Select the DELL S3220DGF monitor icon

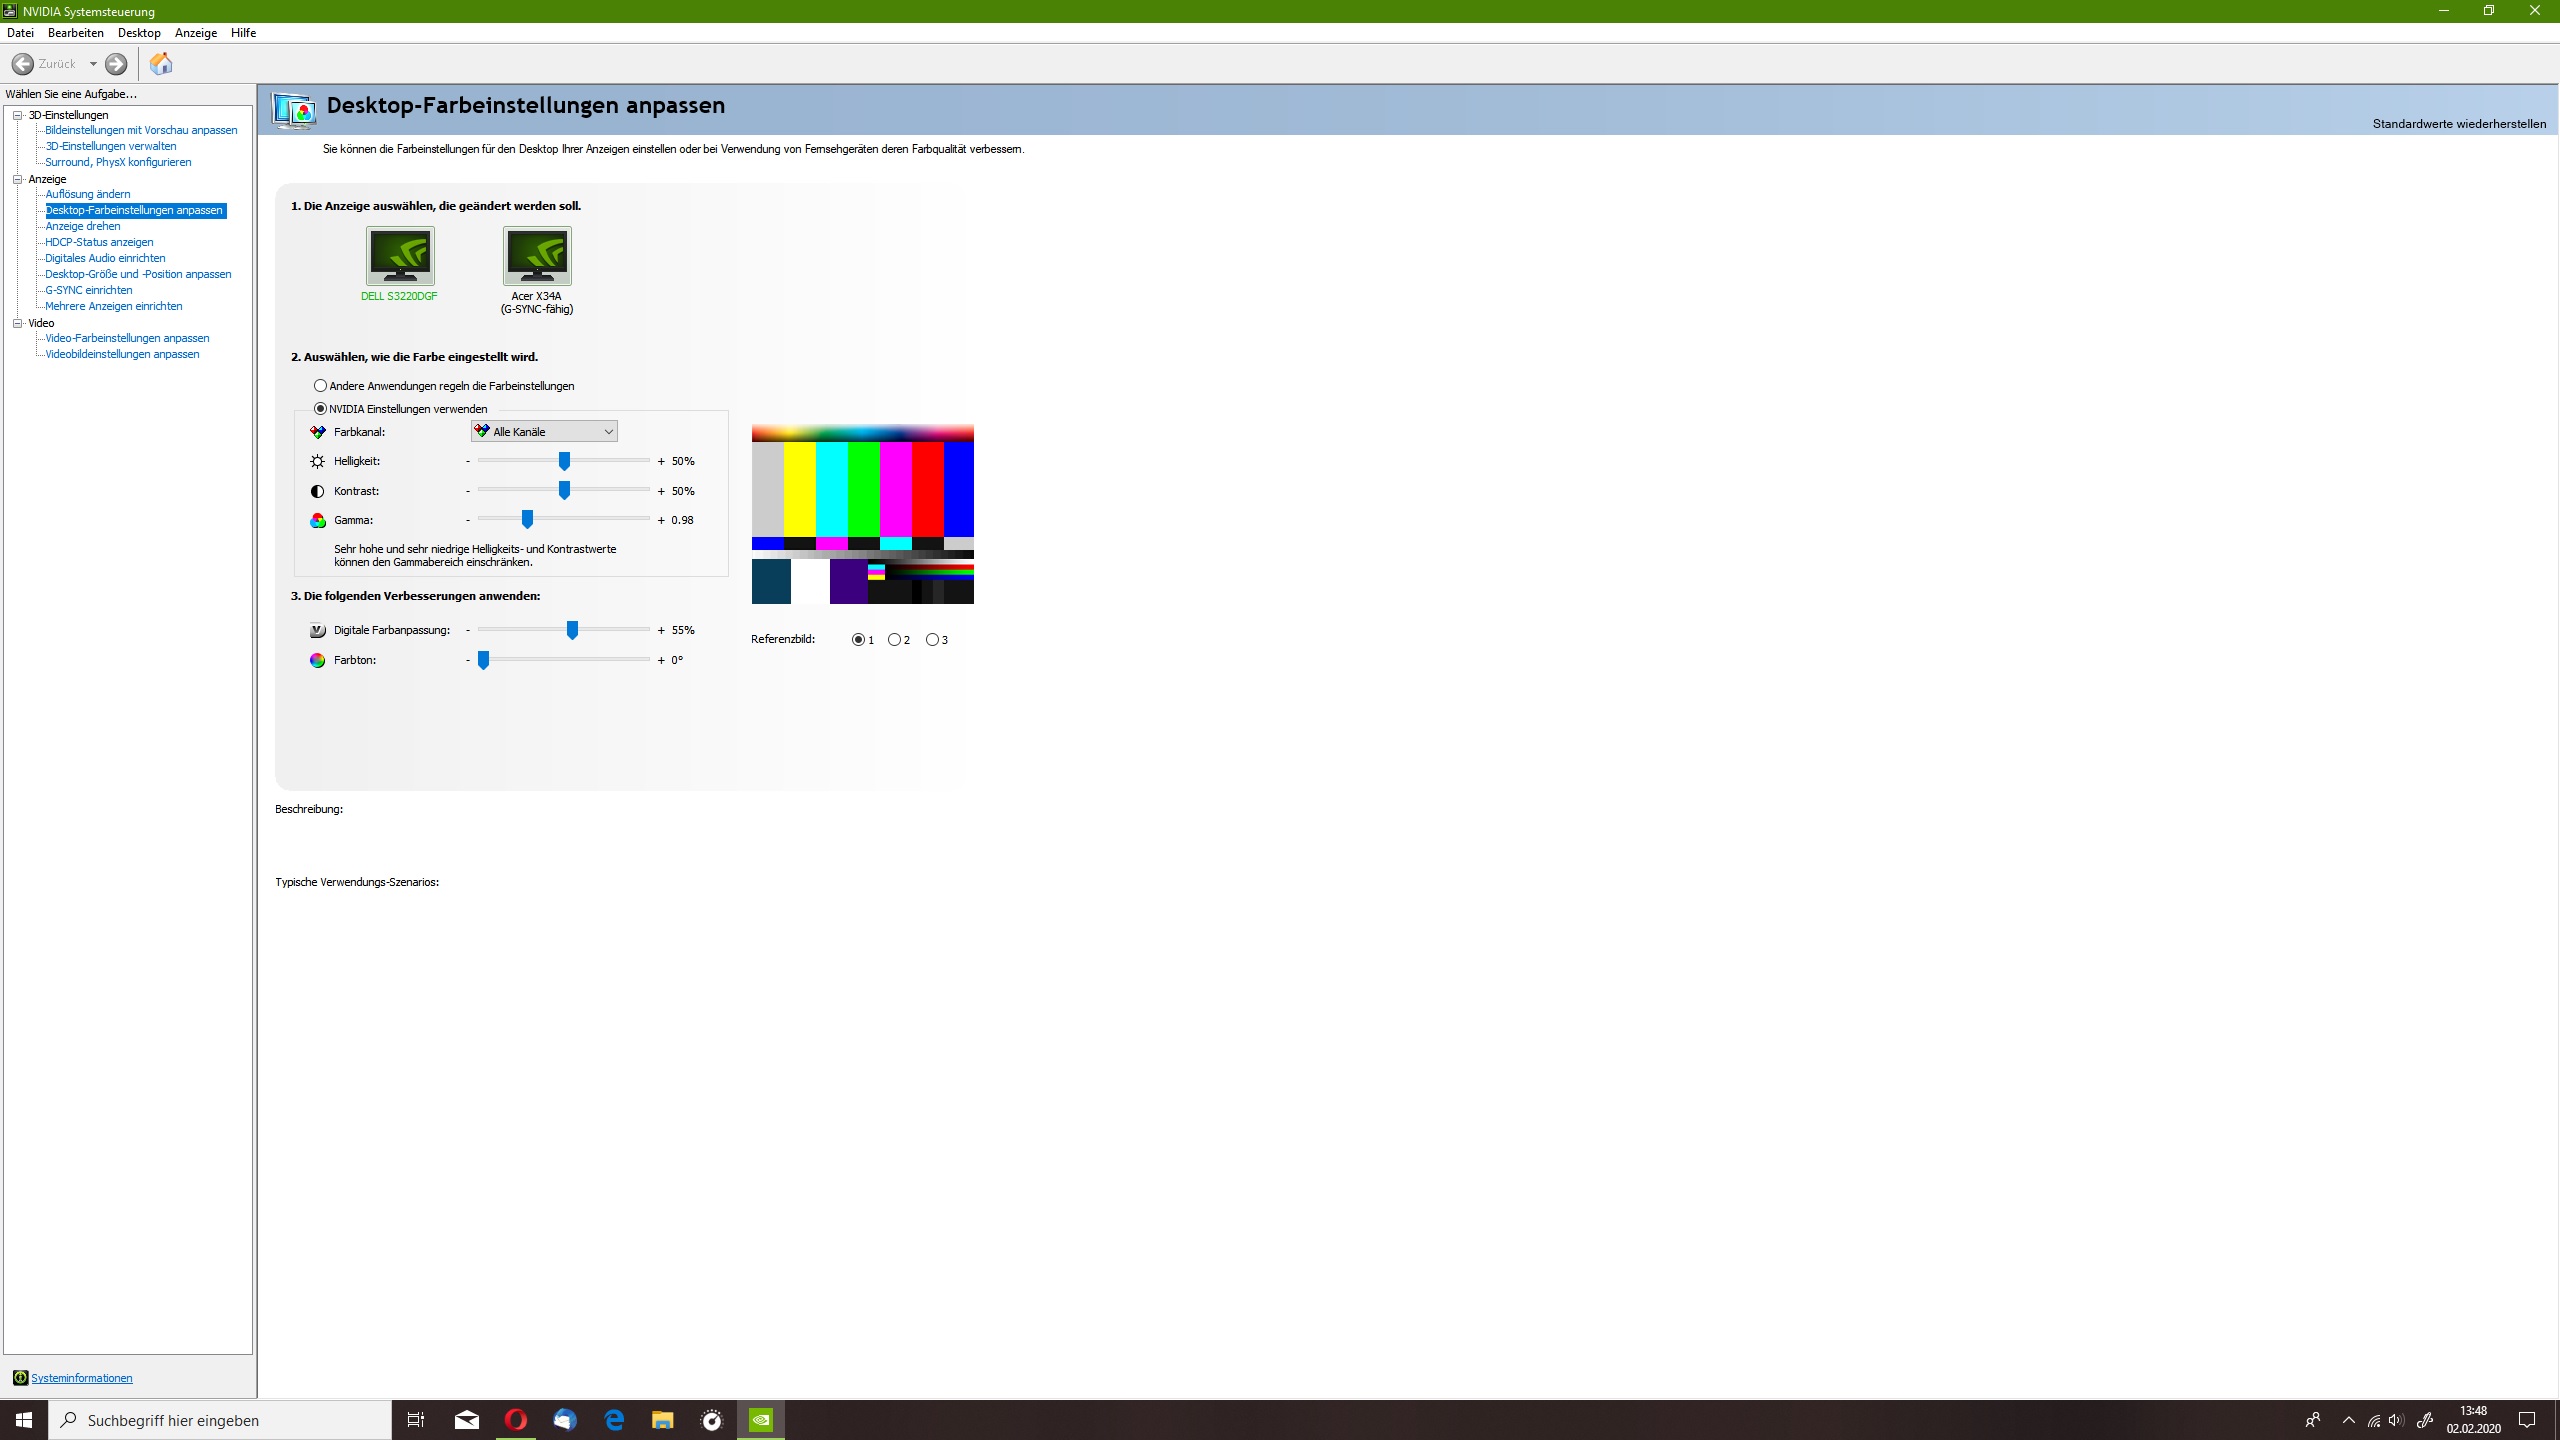click(x=400, y=256)
